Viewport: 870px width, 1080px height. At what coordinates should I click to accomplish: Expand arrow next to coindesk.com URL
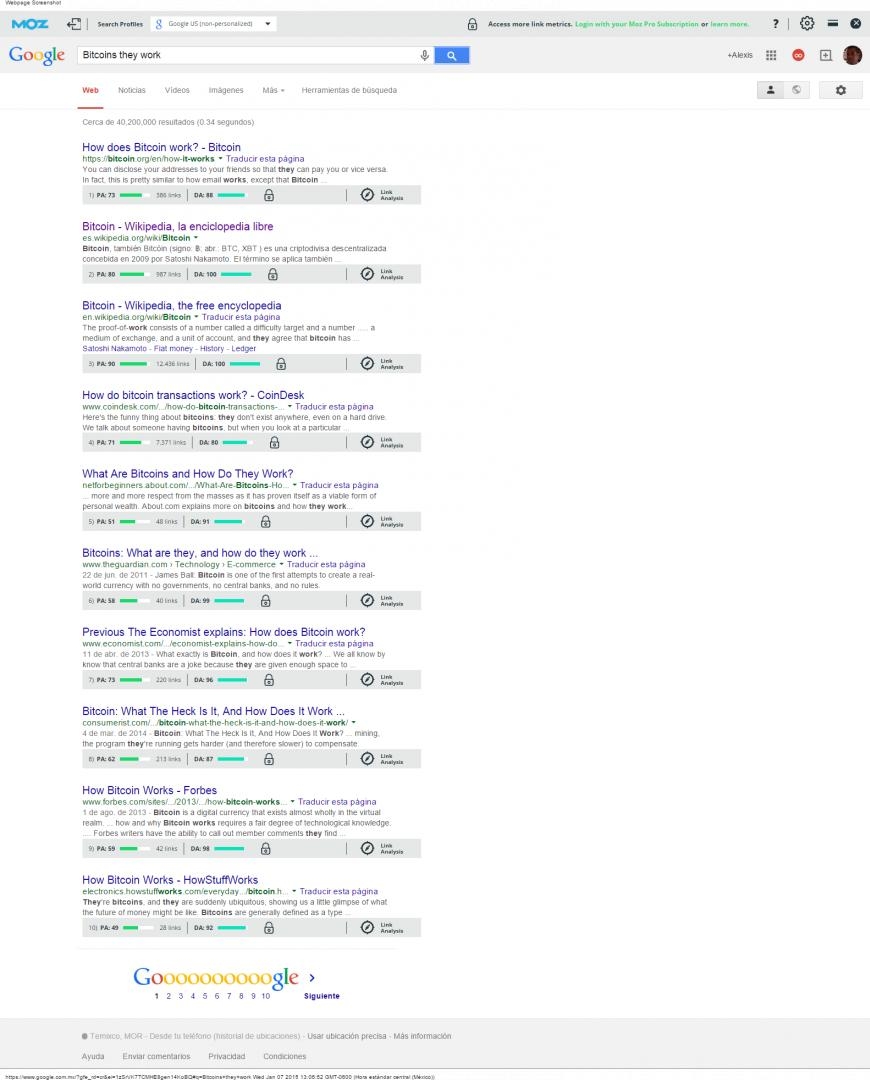pos(289,407)
